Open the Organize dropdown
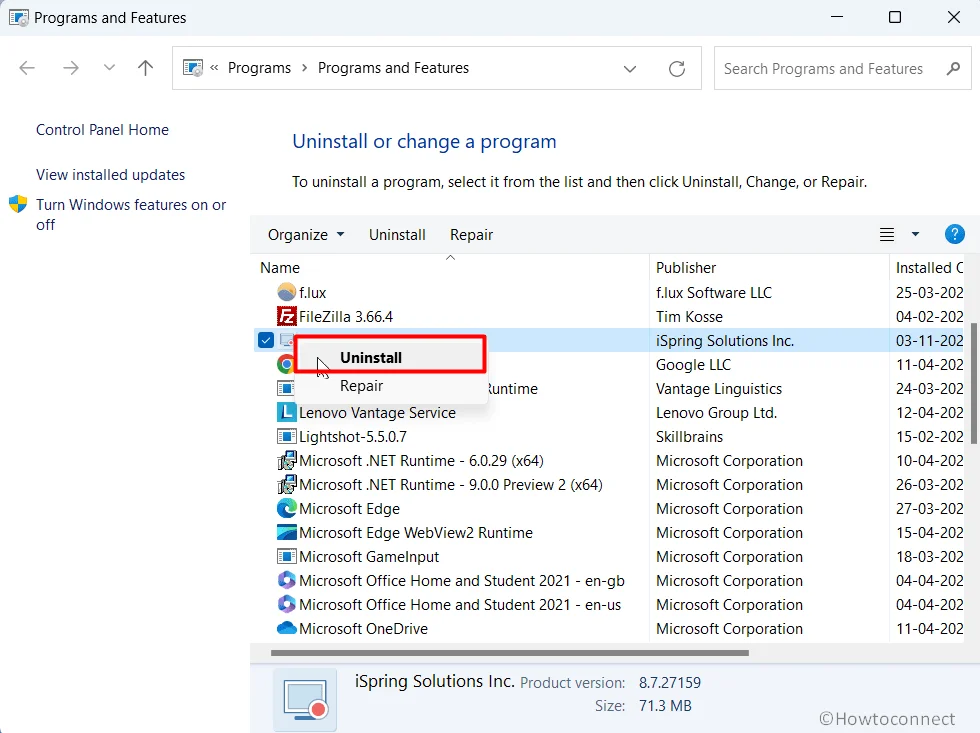This screenshot has height=733, width=980. click(306, 234)
